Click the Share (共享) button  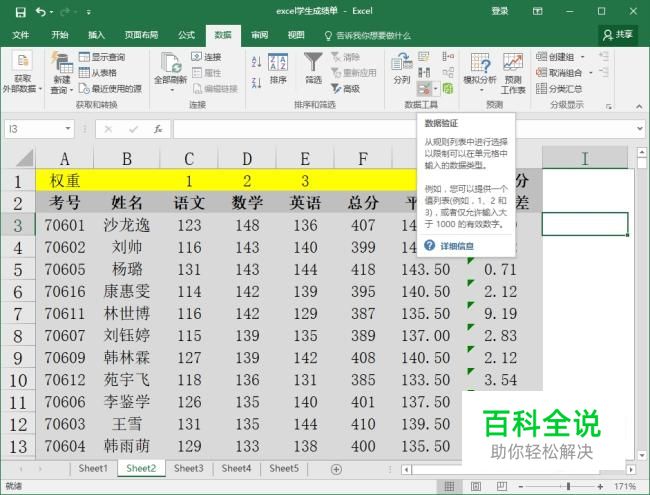(617, 35)
